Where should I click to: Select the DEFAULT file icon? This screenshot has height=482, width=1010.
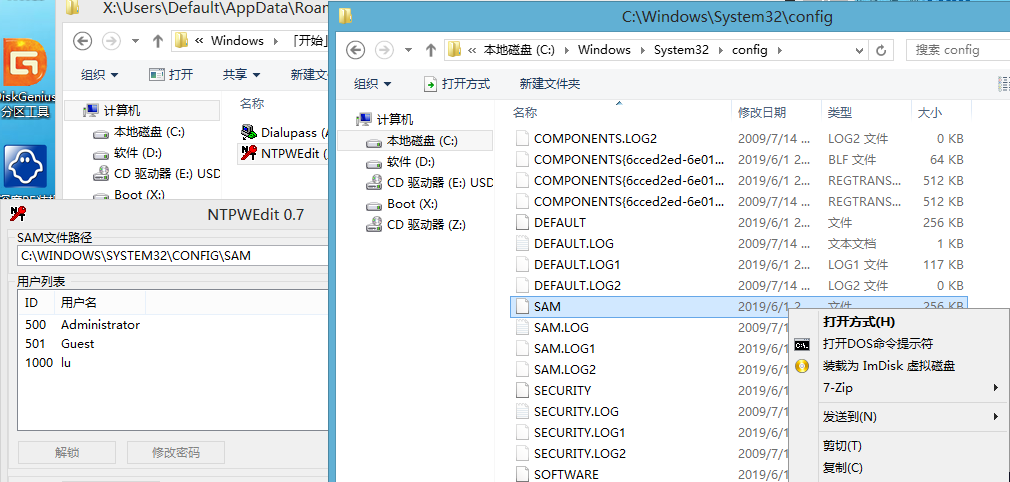522,222
